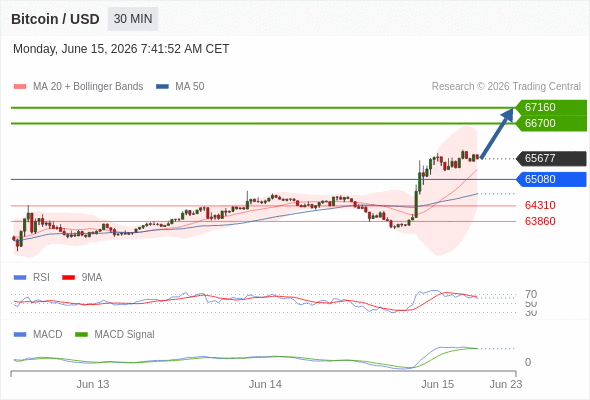Select the 64310 support level label
The height and width of the screenshot is (400, 590).
click(x=540, y=205)
